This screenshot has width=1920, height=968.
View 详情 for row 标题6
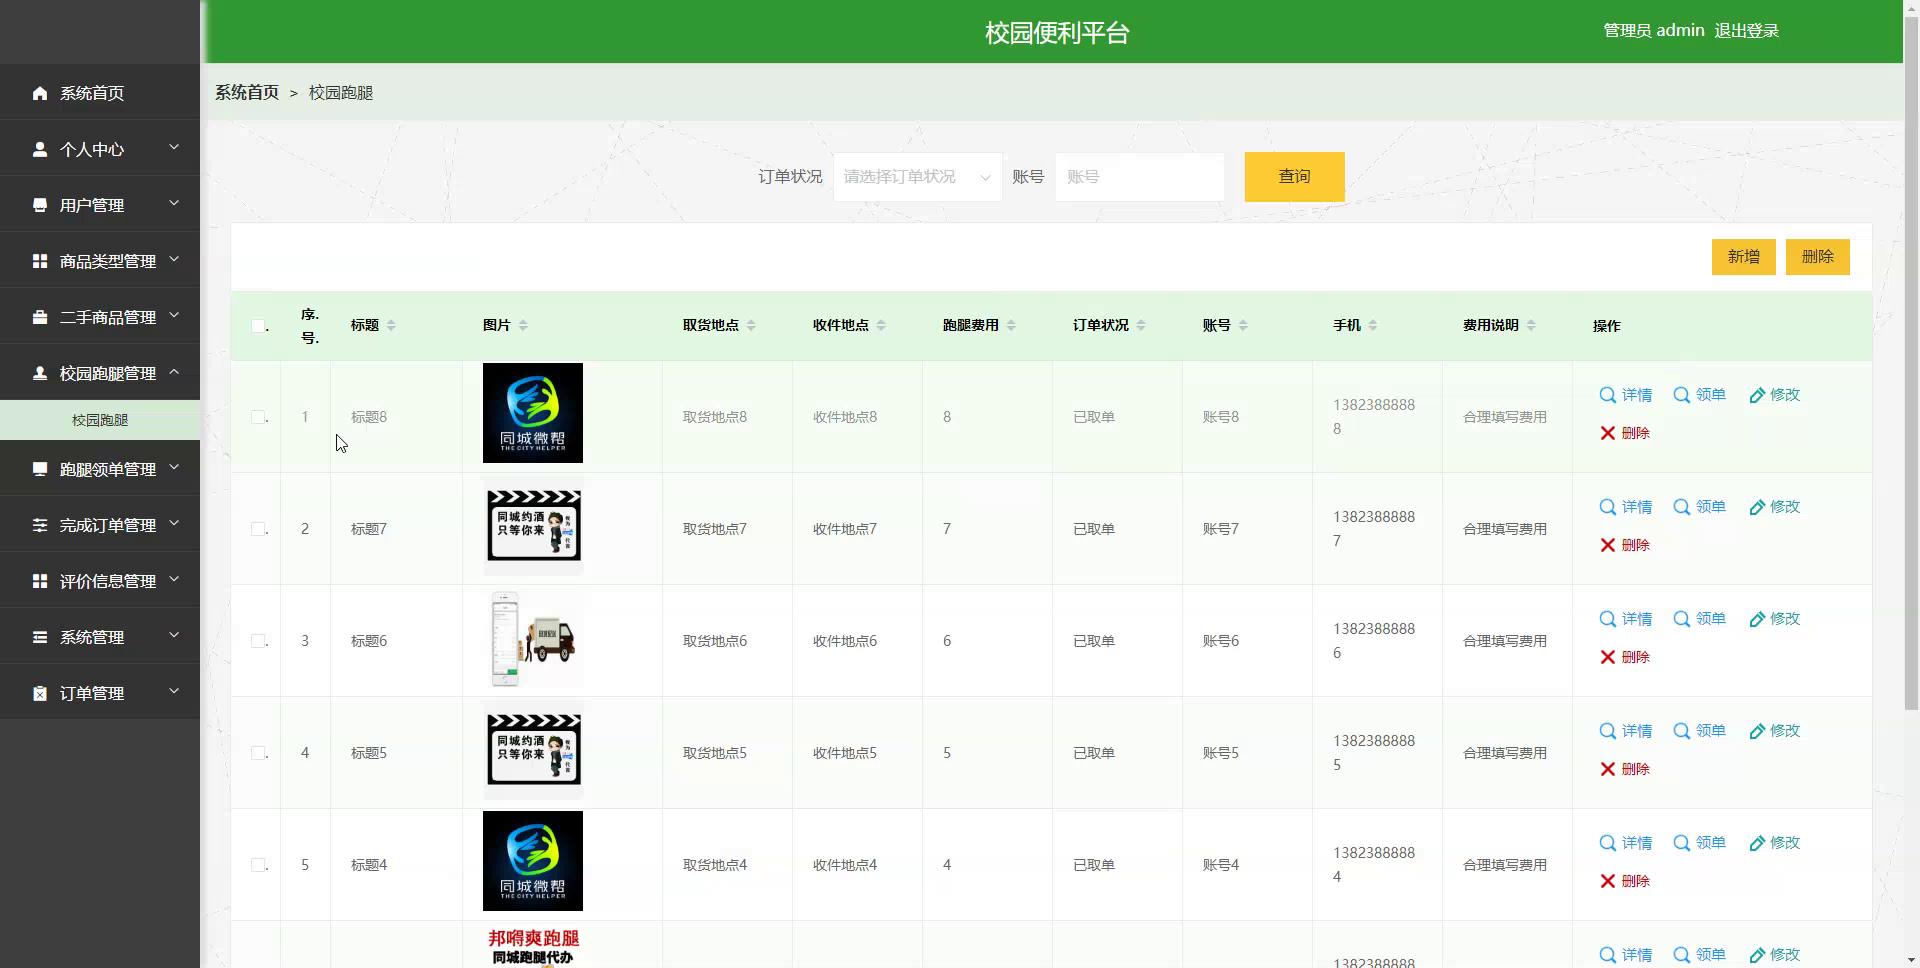click(1626, 619)
